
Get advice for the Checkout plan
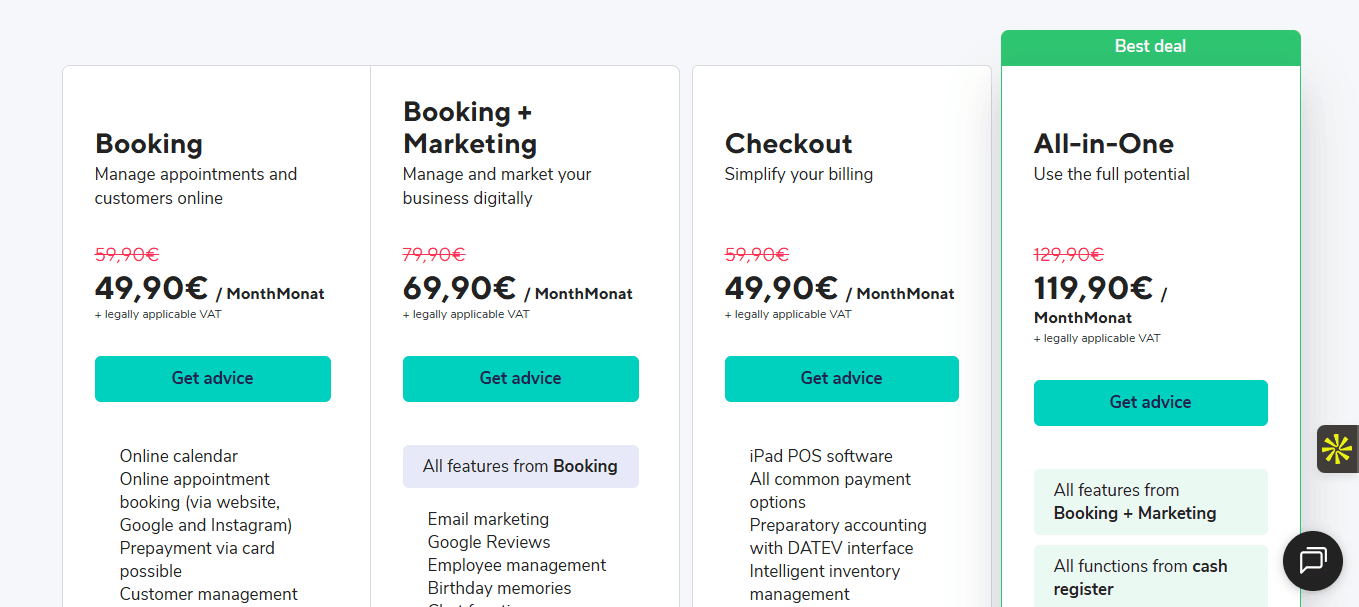pos(842,379)
